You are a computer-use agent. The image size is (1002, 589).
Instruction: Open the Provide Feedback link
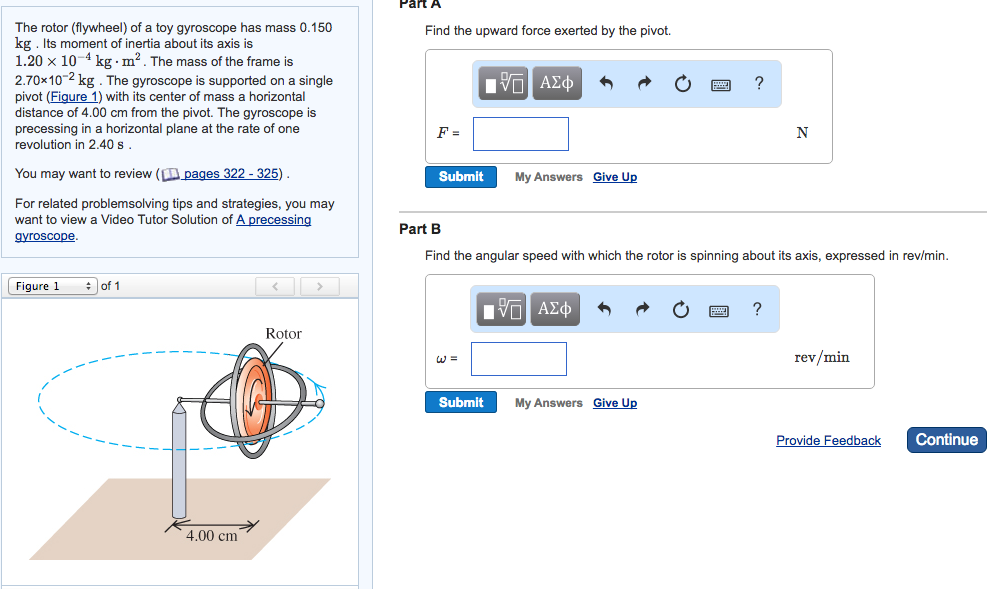click(x=828, y=440)
